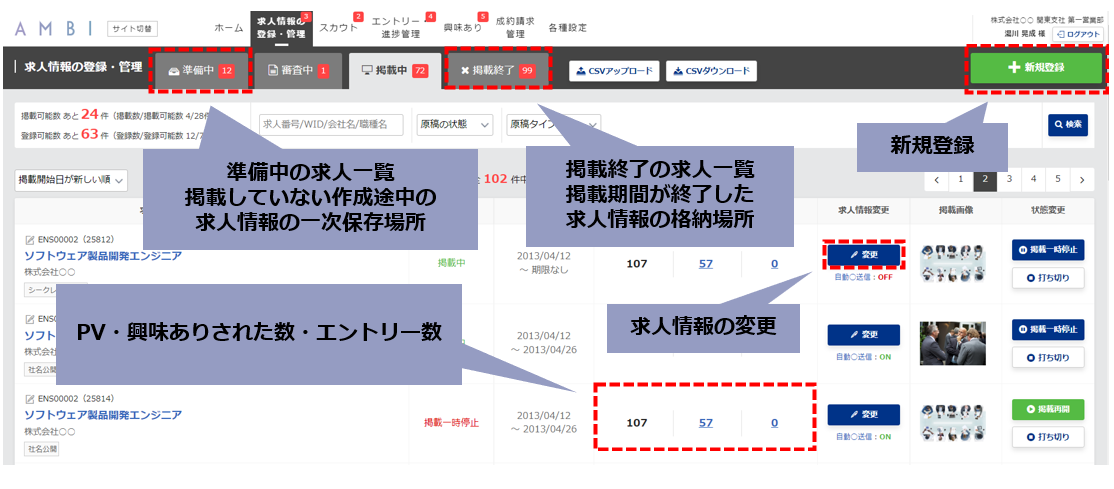Screen dimensions: 1114x489
Task: Pause first listing with 掲載一時停止
Action: 1048,250
